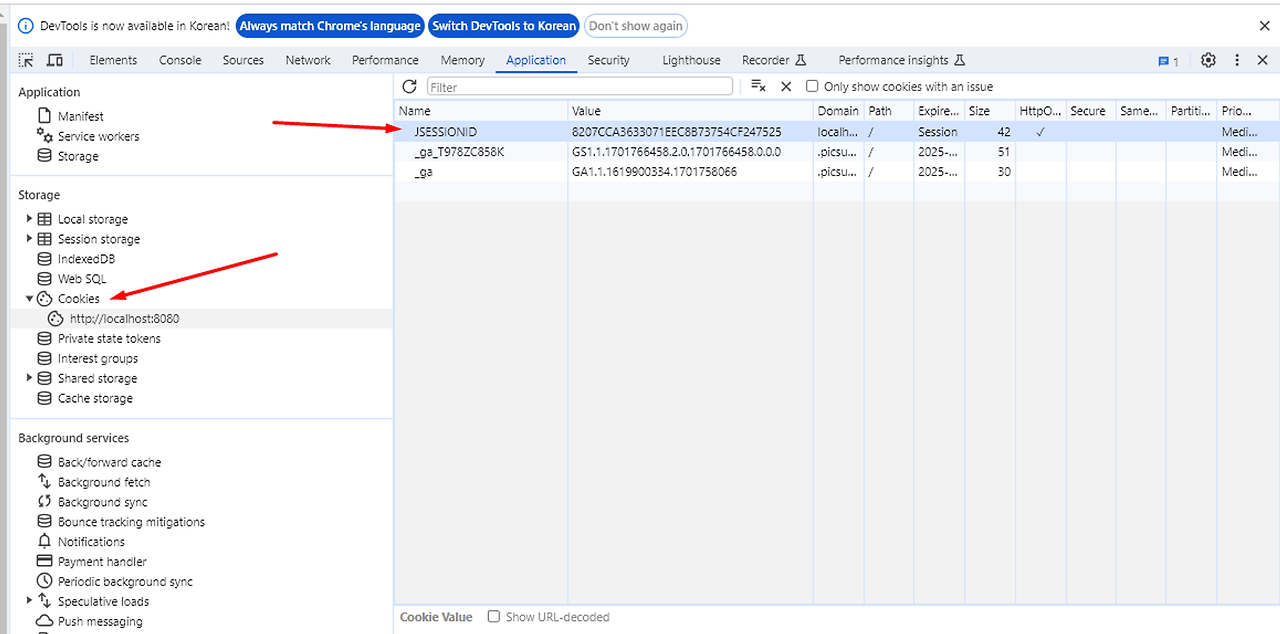The width and height of the screenshot is (1280, 634).
Task: Select the JSESSIONID cookie row
Action: 837,131
